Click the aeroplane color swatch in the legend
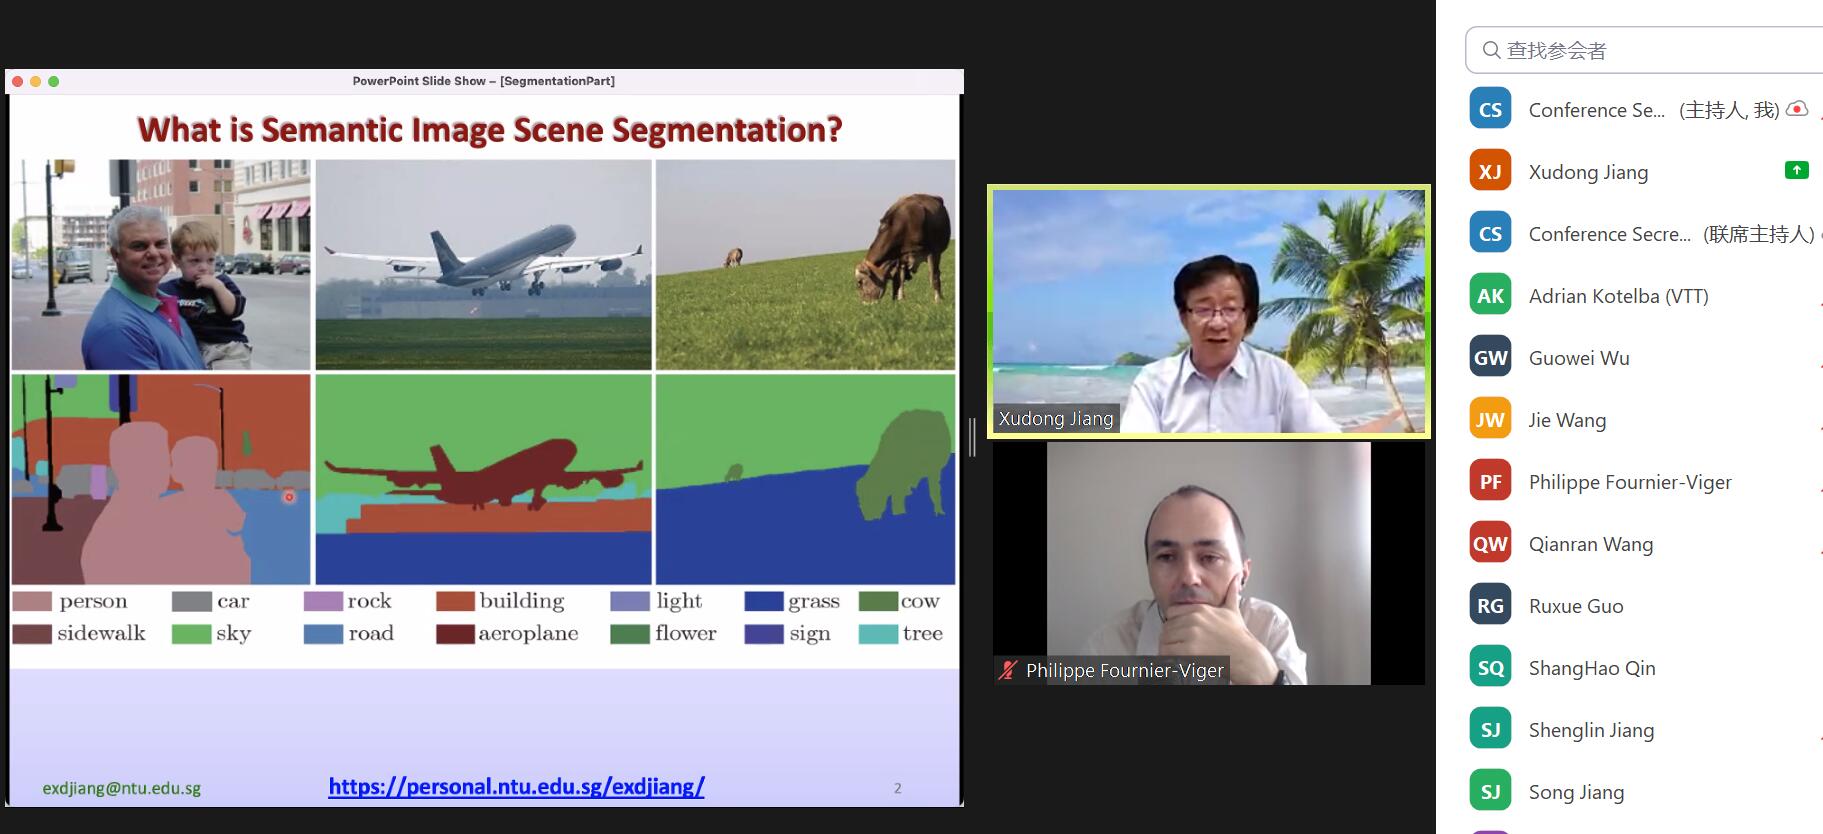The height and width of the screenshot is (834, 1823). click(x=455, y=633)
